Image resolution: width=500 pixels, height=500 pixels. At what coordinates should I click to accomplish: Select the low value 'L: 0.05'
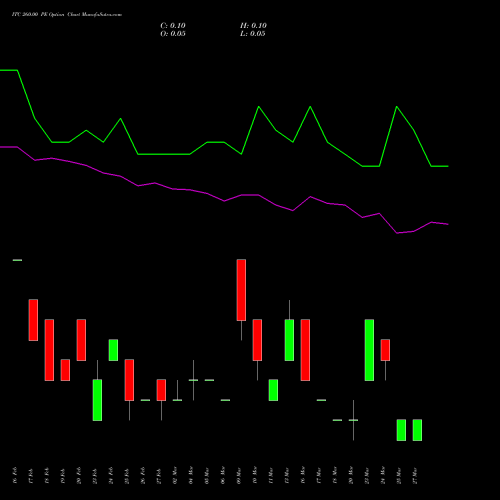point(253,34)
